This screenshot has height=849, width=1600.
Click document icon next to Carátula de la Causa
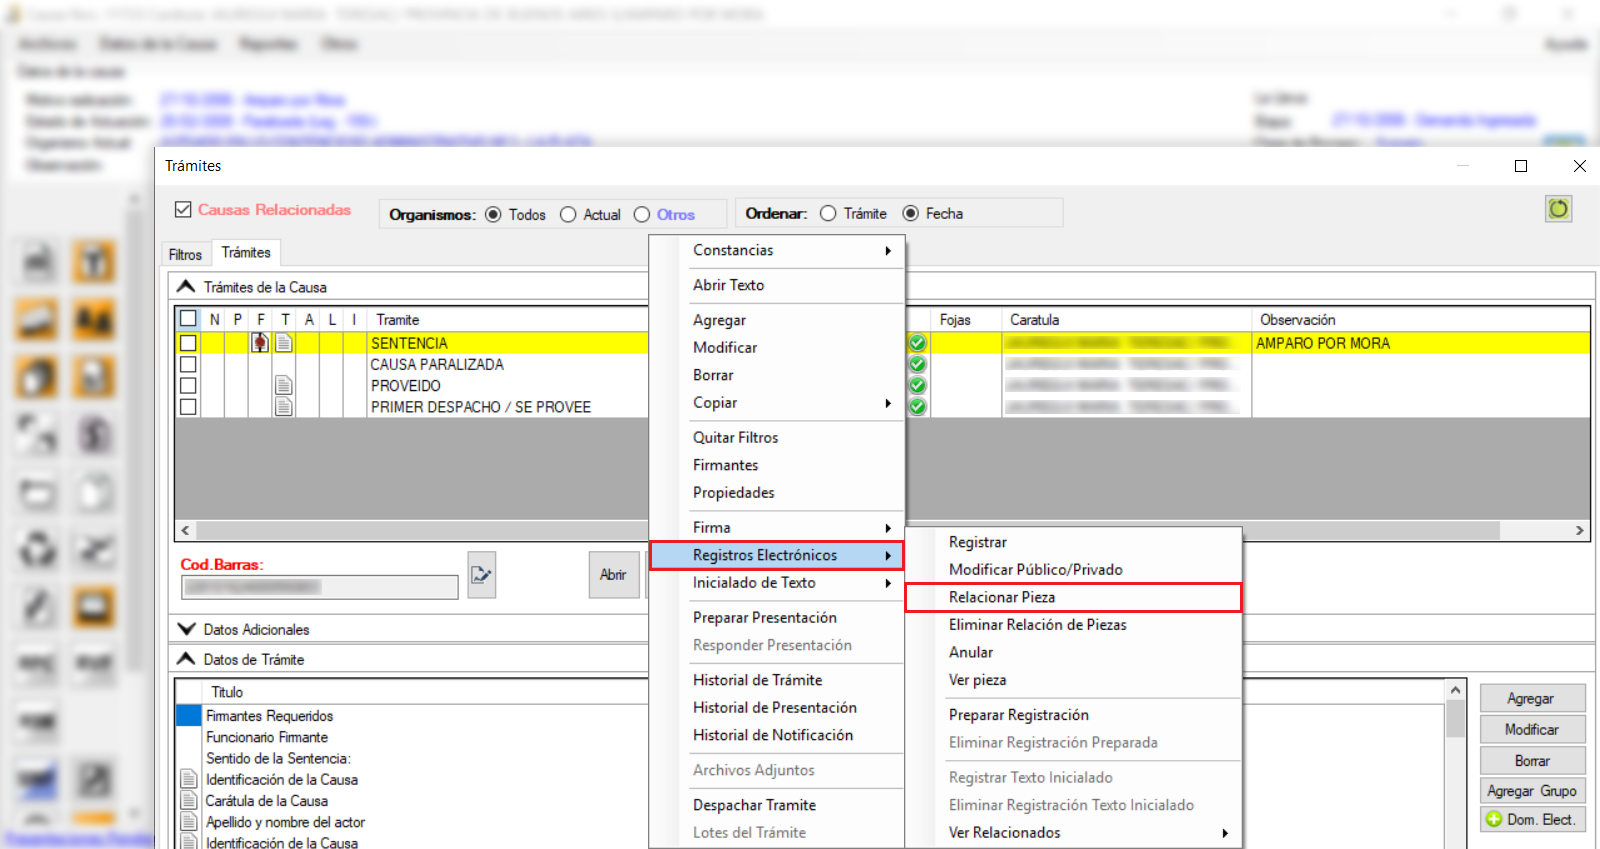point(188,800)
